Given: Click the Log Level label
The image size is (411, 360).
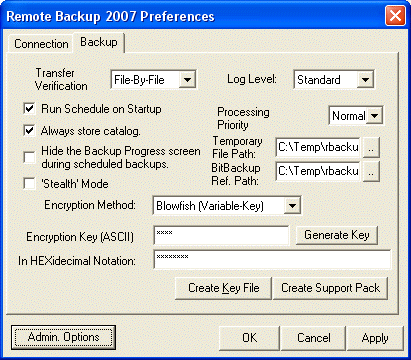Looking at the screenshot, I should (252, 79).
